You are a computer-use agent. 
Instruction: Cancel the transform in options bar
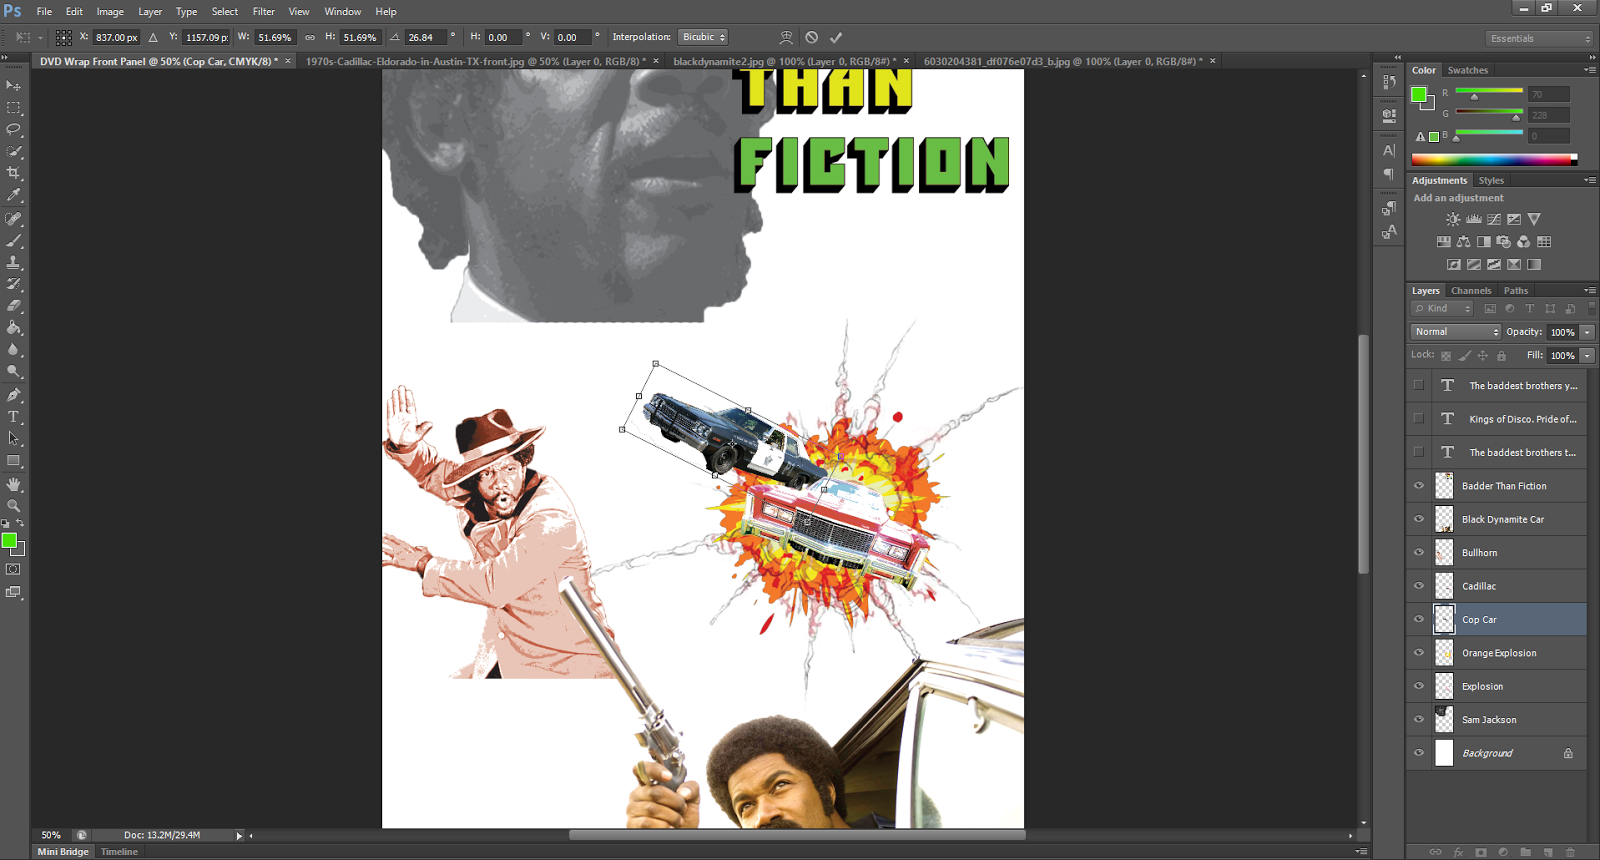pyautogui.click(x=812, y=37)
